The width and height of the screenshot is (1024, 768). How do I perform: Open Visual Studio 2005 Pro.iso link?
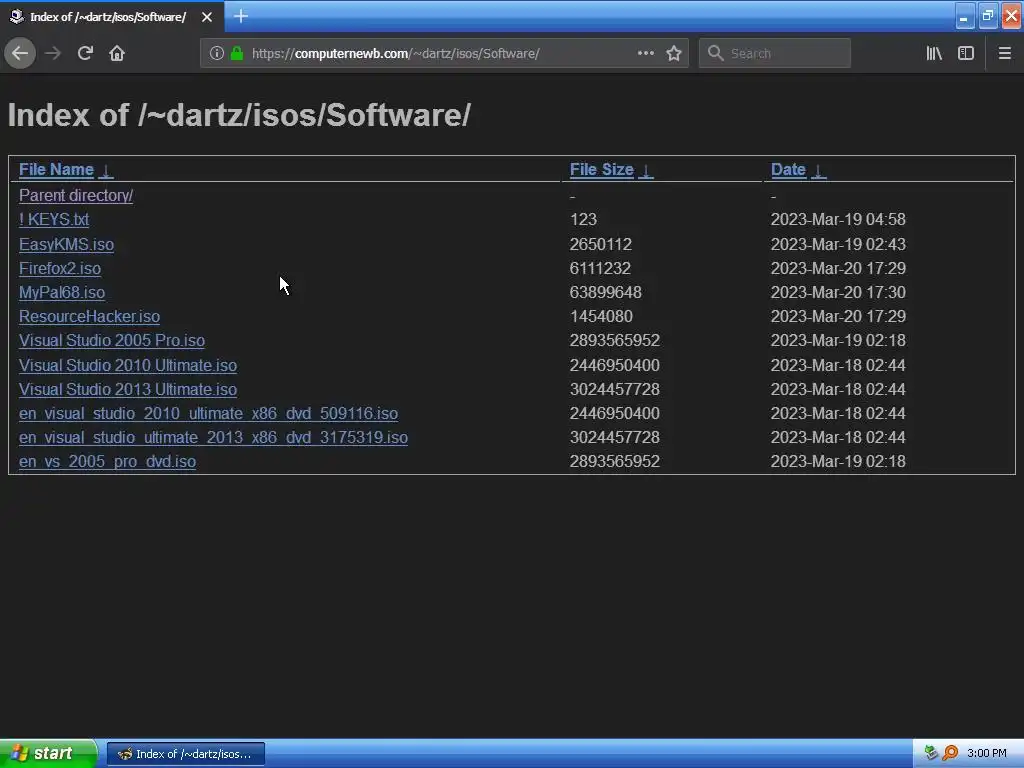pos(112,341)
